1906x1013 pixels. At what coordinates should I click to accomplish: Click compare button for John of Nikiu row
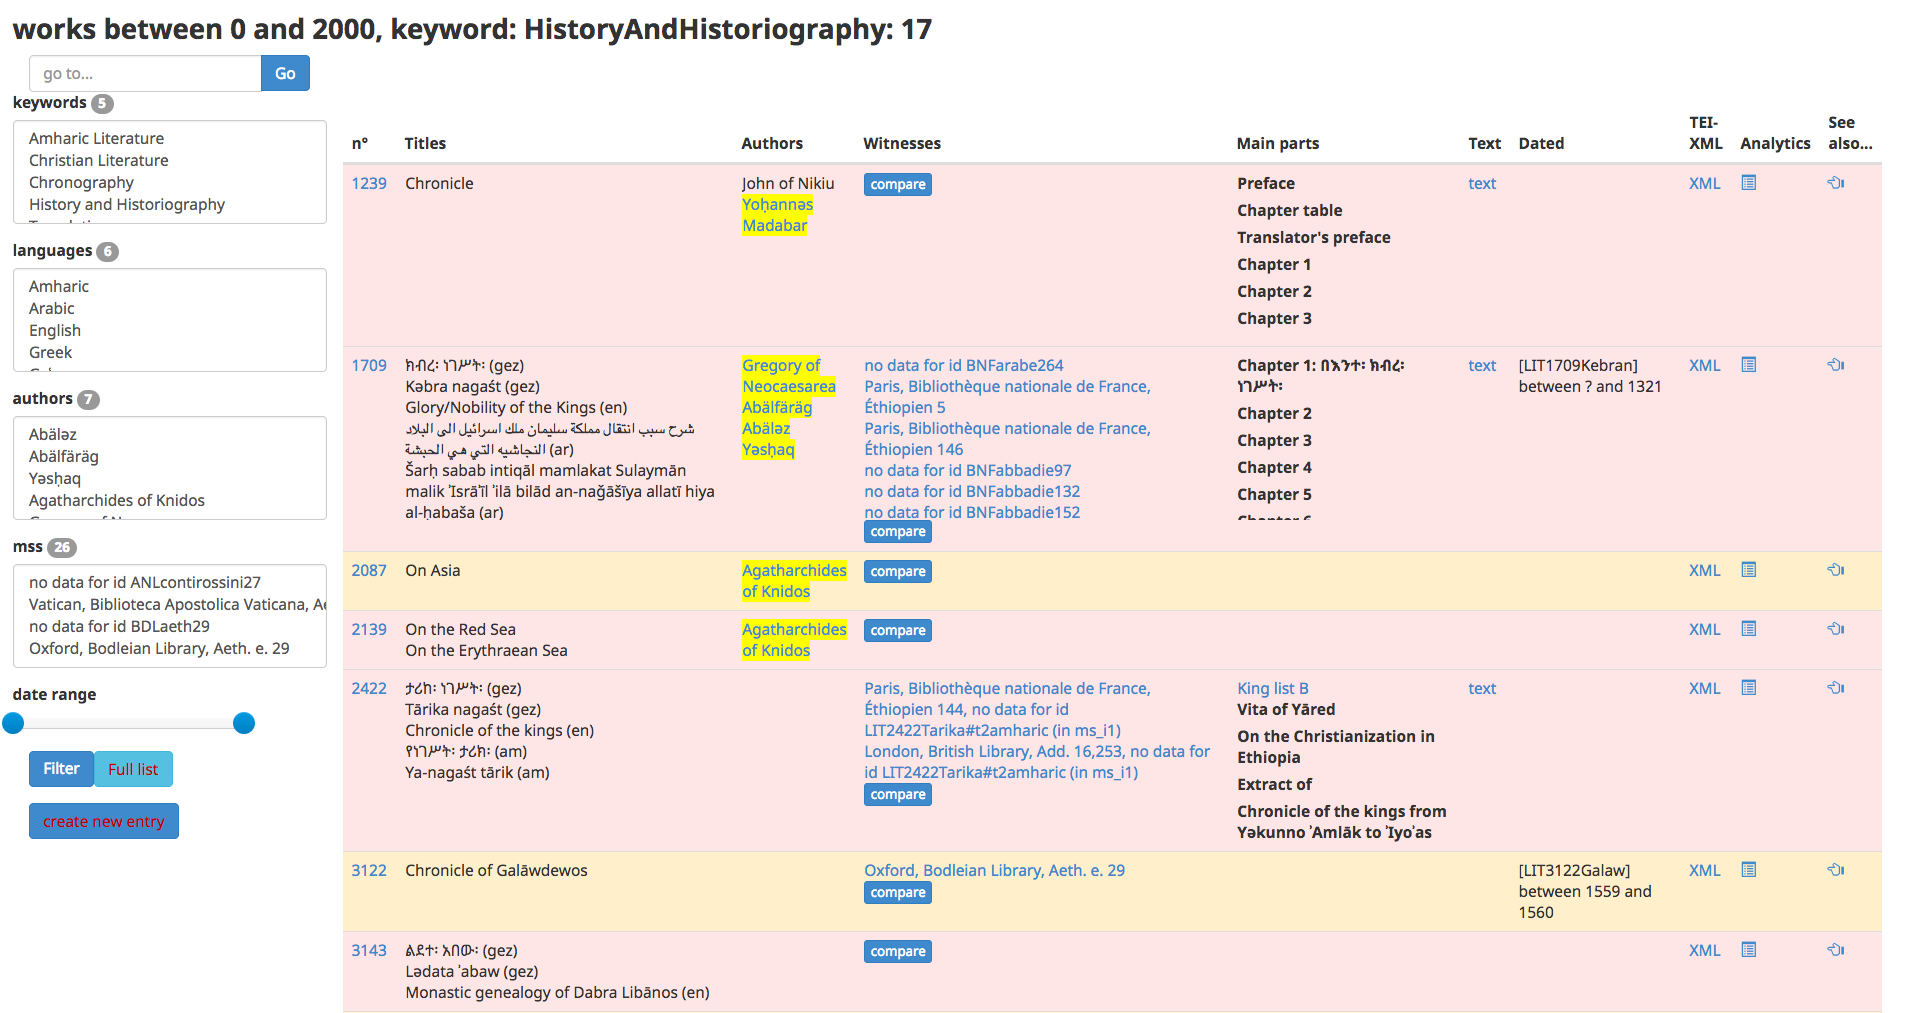tap(898, 184)
